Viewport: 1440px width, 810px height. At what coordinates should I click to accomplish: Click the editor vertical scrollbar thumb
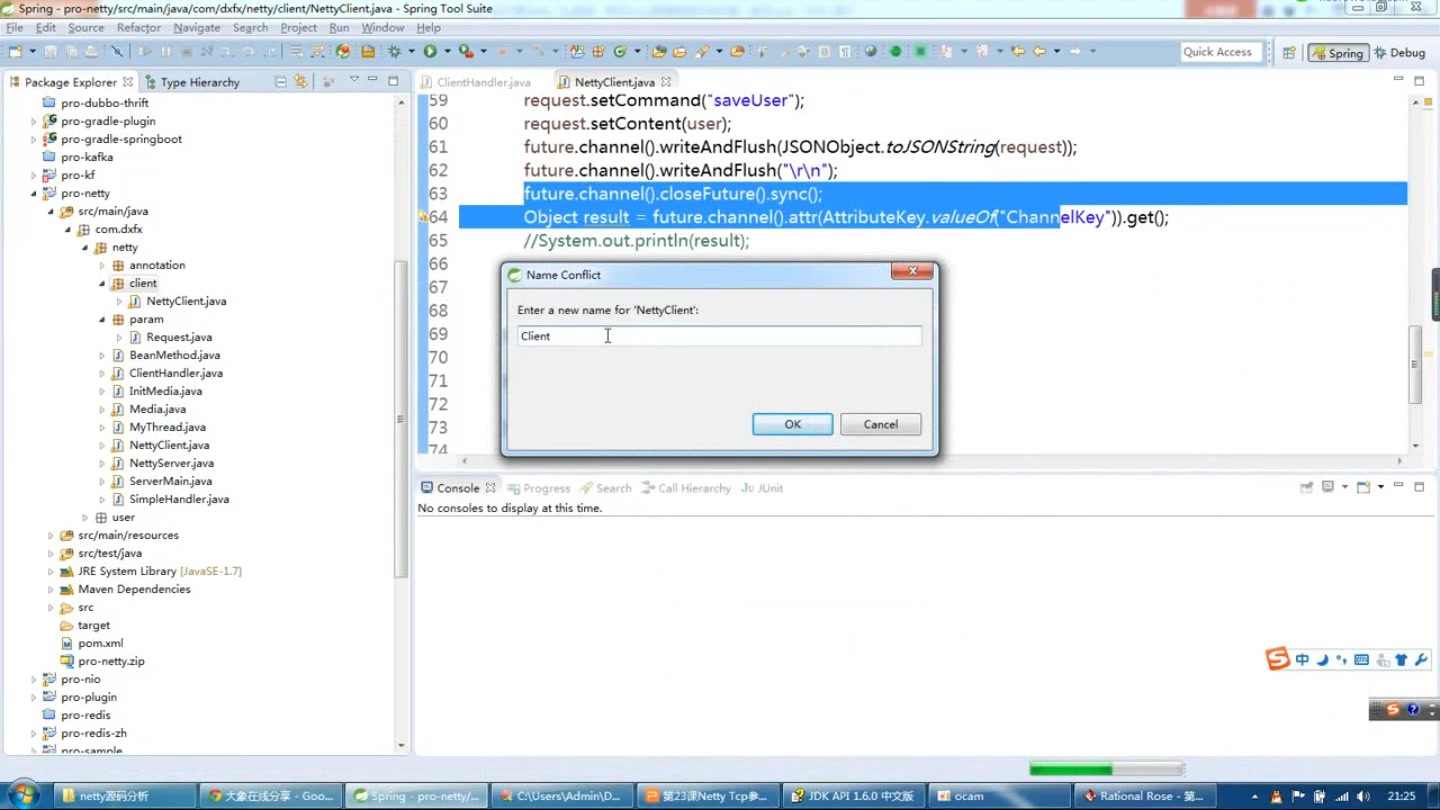[x=1415, y=366]
